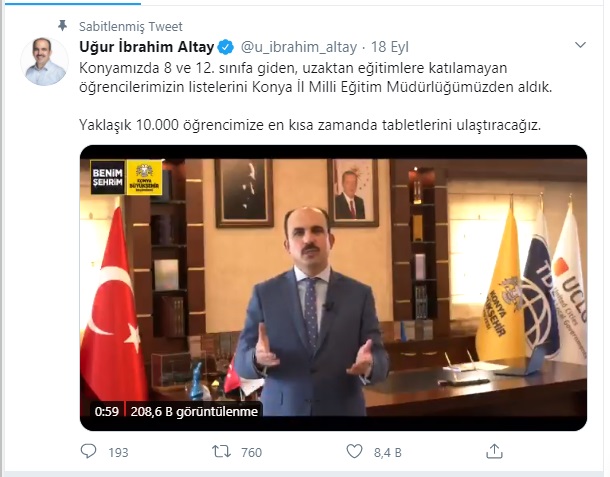Viewport: 610px width, 477px height.
Task: Click the 0:59 video duration badge
Action: [107, 411]
